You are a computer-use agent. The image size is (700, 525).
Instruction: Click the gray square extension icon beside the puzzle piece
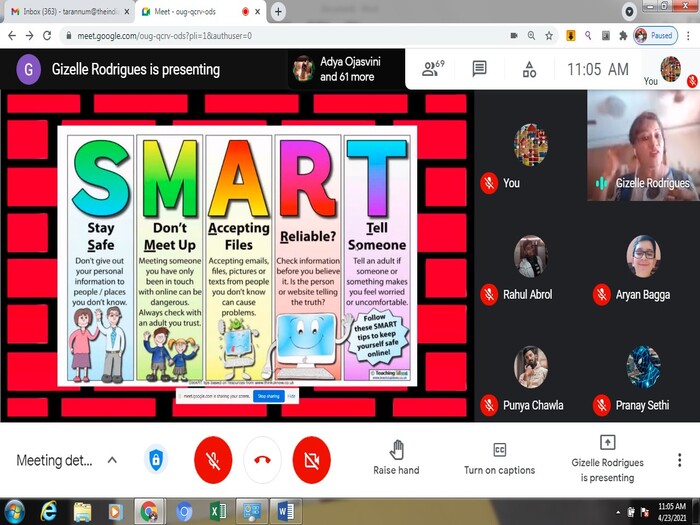[606, 36]
